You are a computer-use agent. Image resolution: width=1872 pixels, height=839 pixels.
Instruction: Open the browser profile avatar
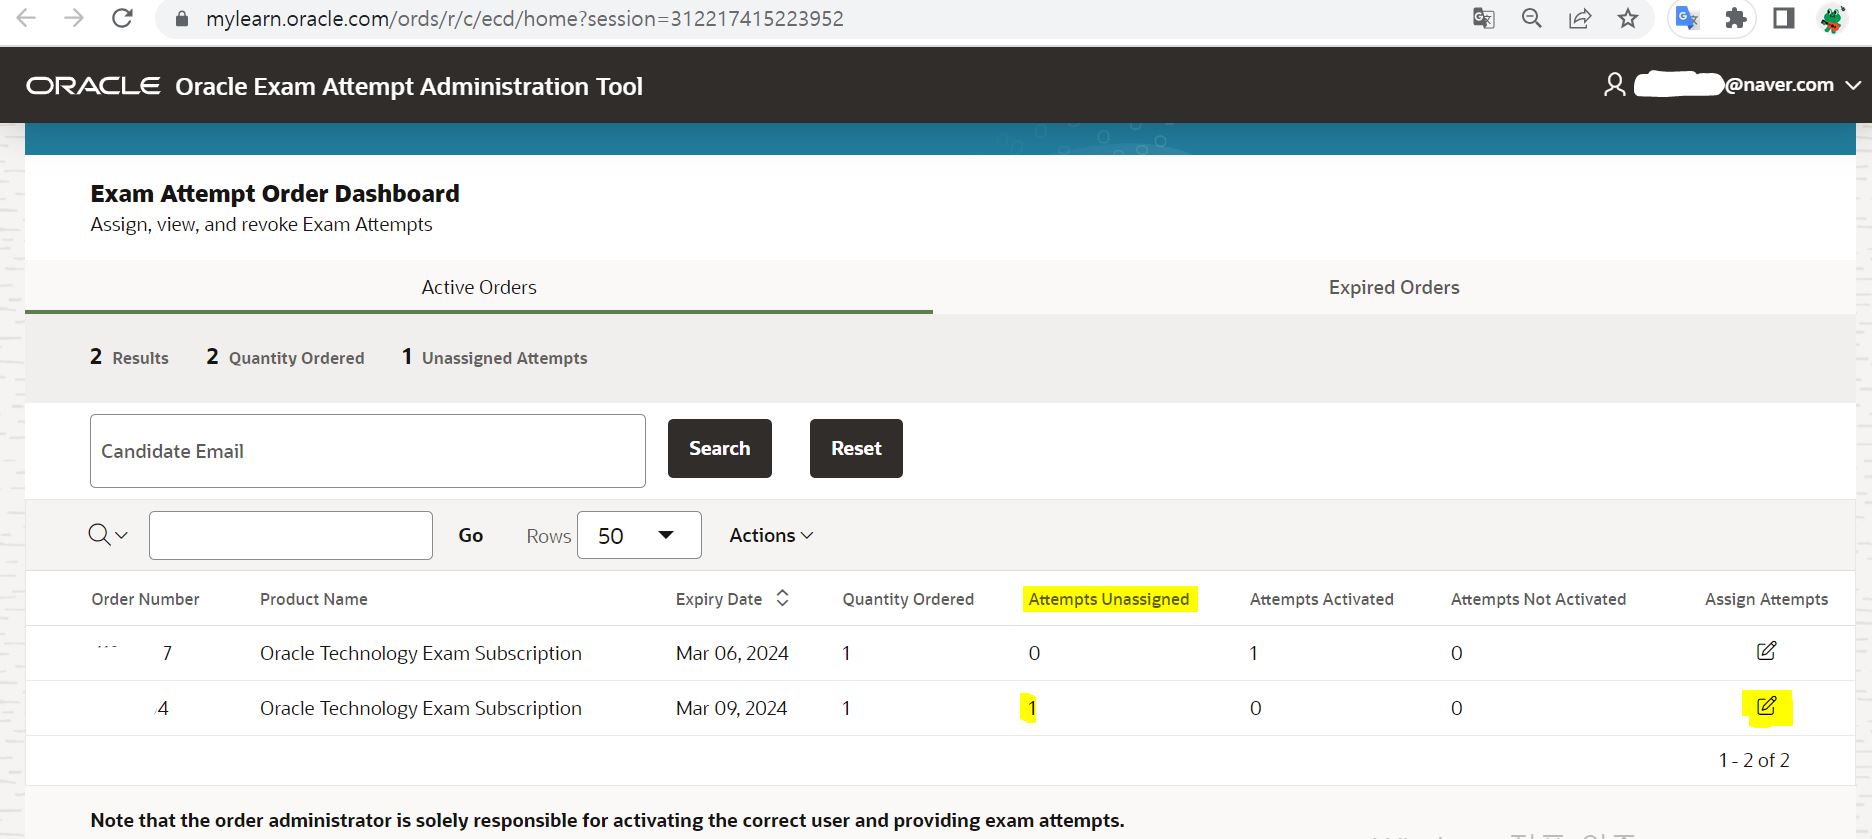click(x=1832, y=18)
